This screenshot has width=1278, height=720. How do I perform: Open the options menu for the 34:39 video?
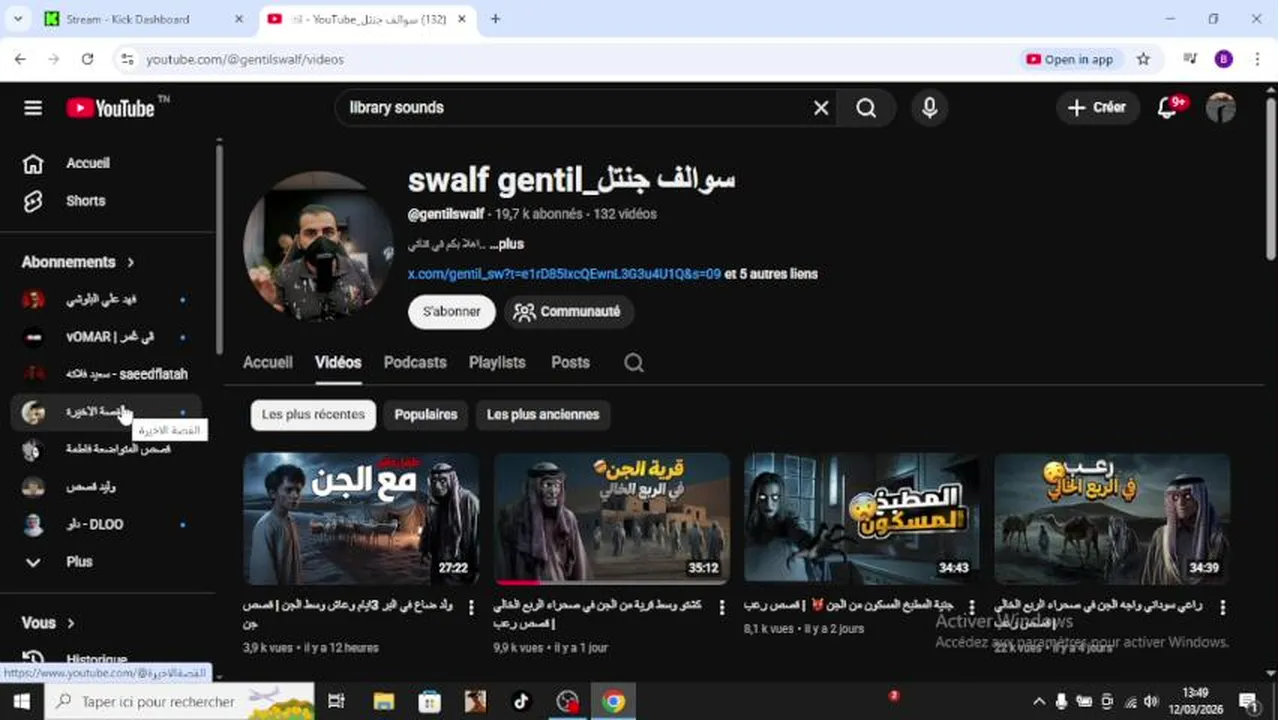click(1222, 608)
